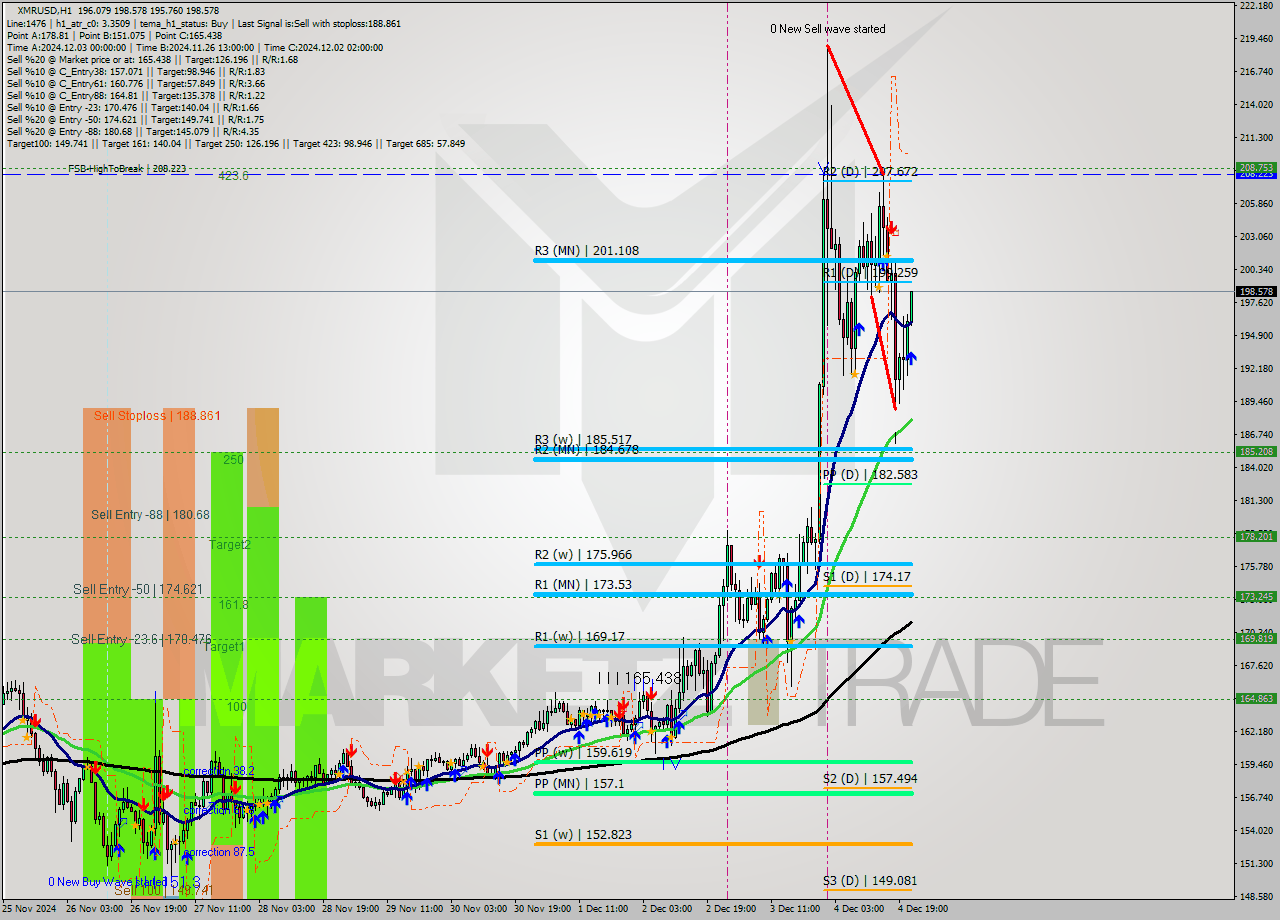This screenshot has width=1280, height=920.
Task: Click the 'PP (D) | 182.583' pivot label
Action: (869, 474)
